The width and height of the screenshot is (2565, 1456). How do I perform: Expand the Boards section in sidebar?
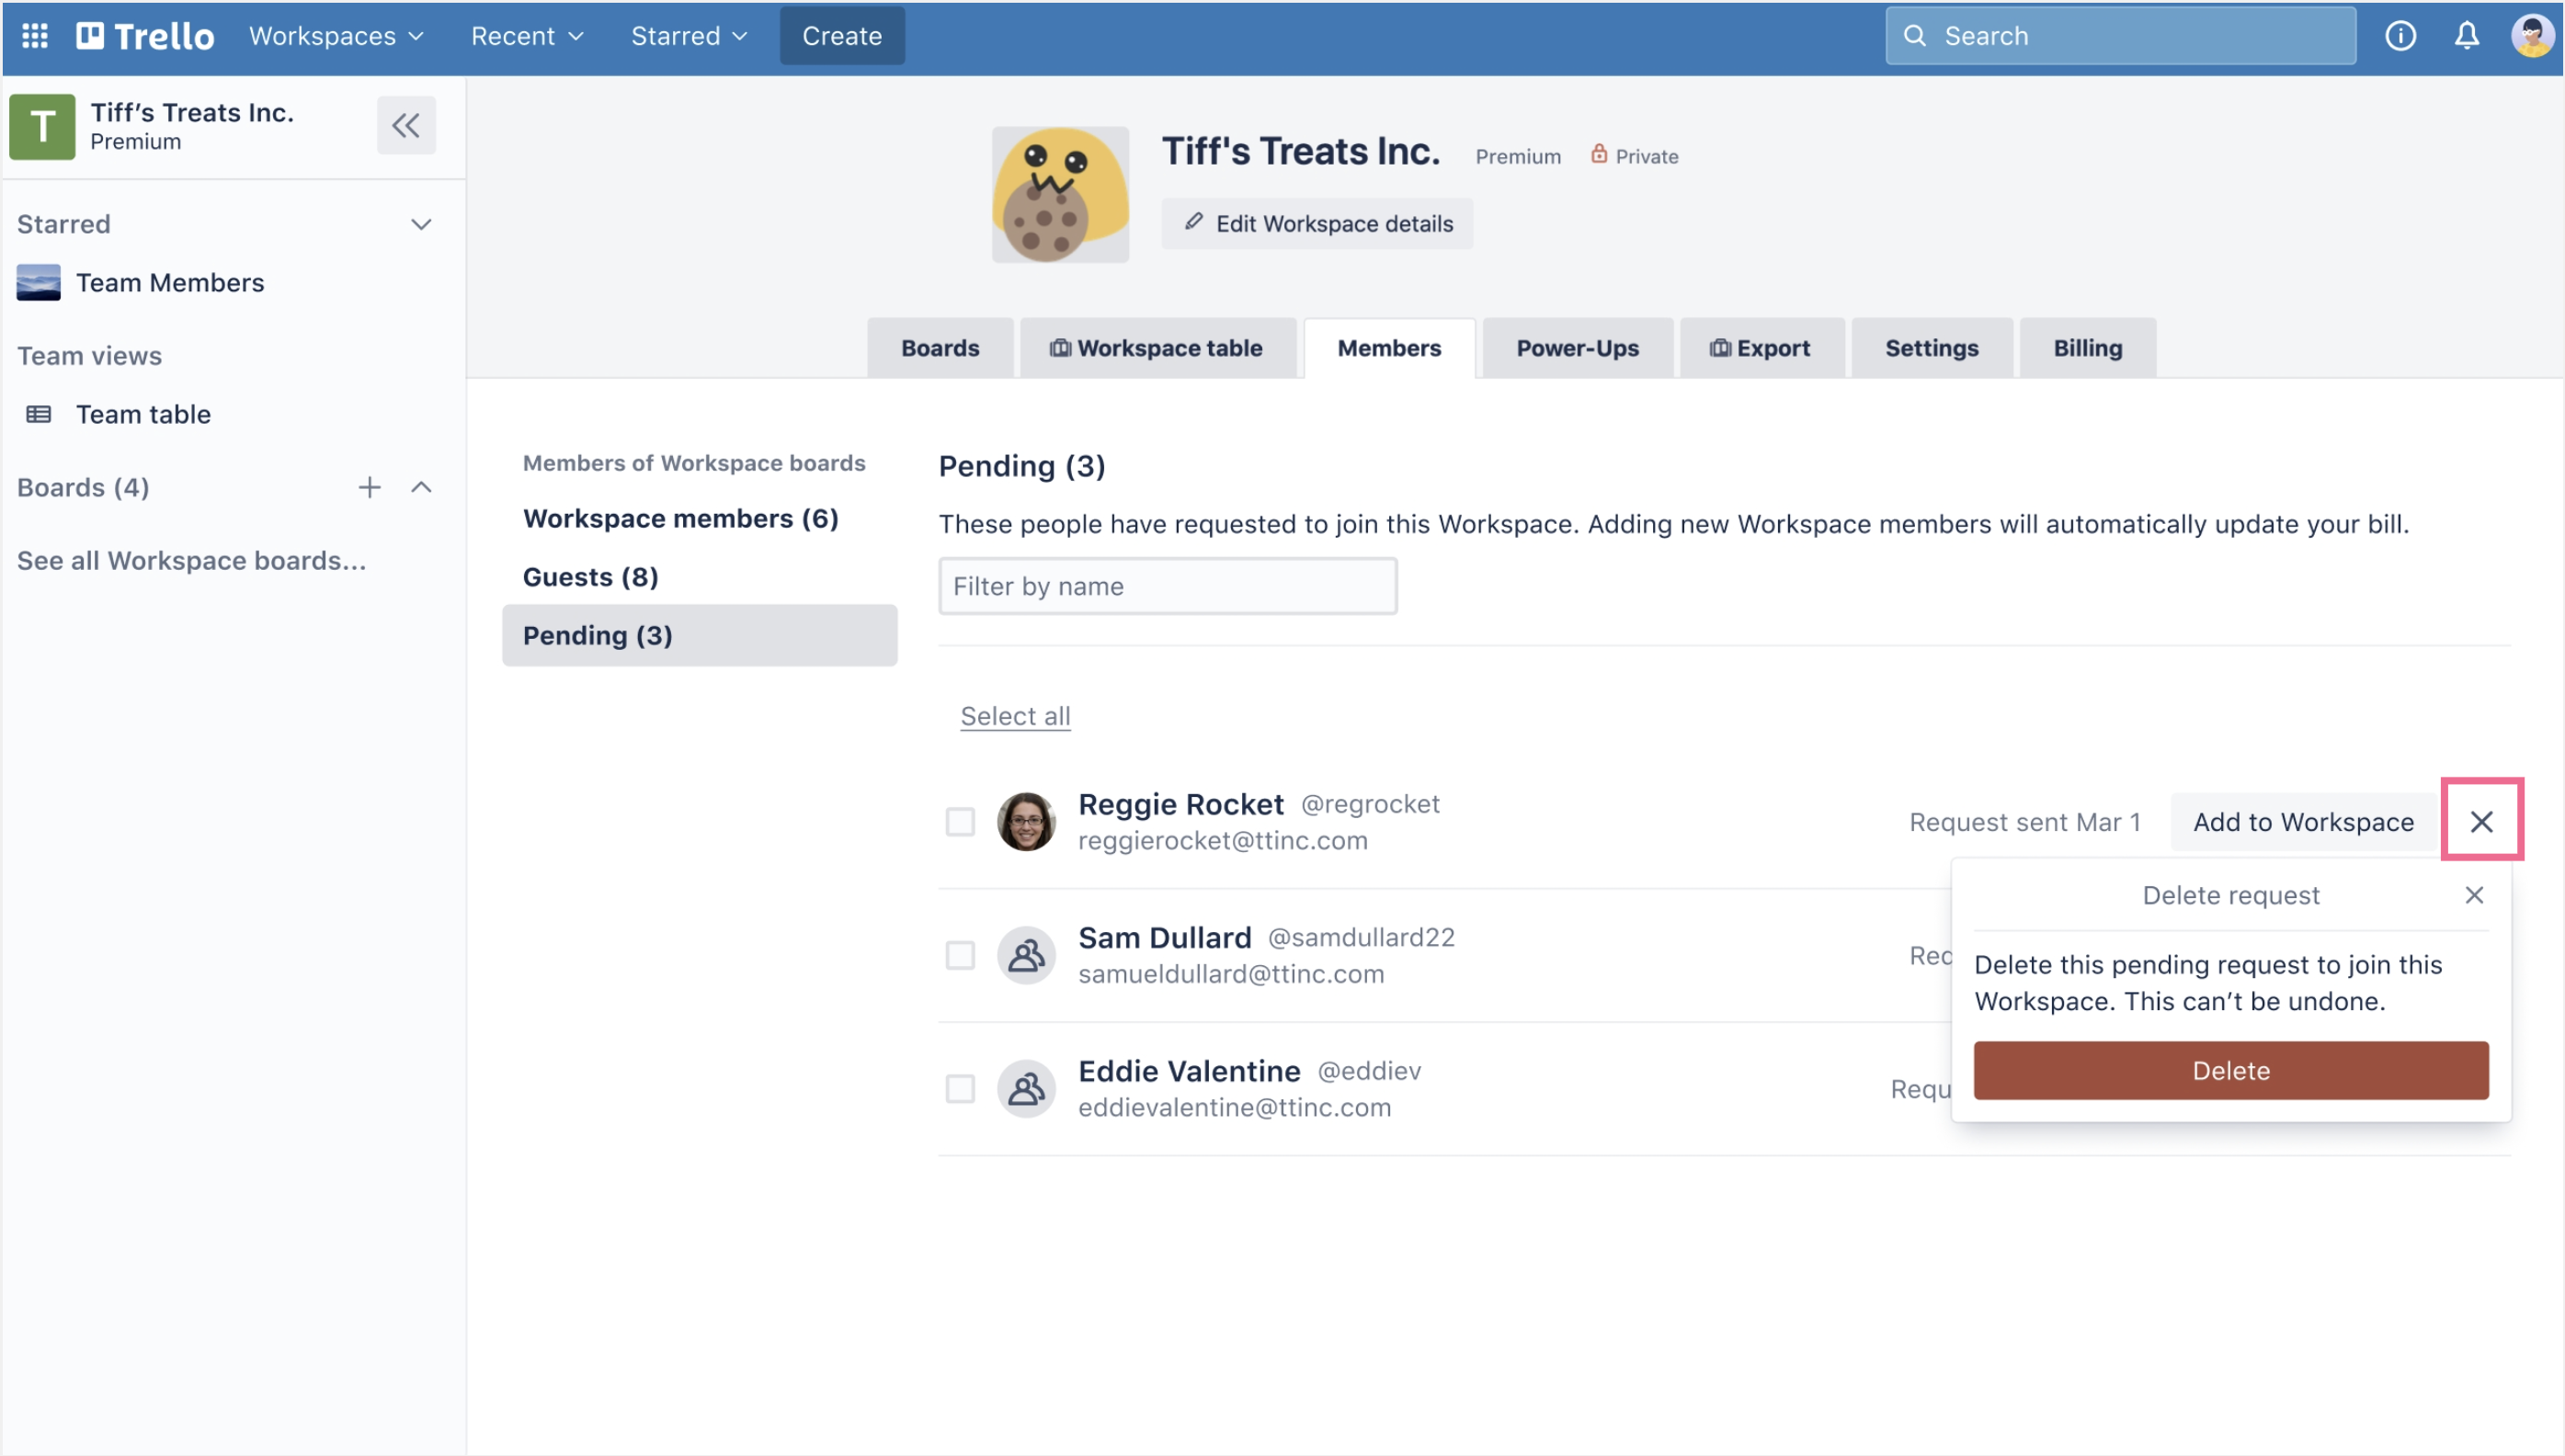pyautogui.click(x=419, y=484)
